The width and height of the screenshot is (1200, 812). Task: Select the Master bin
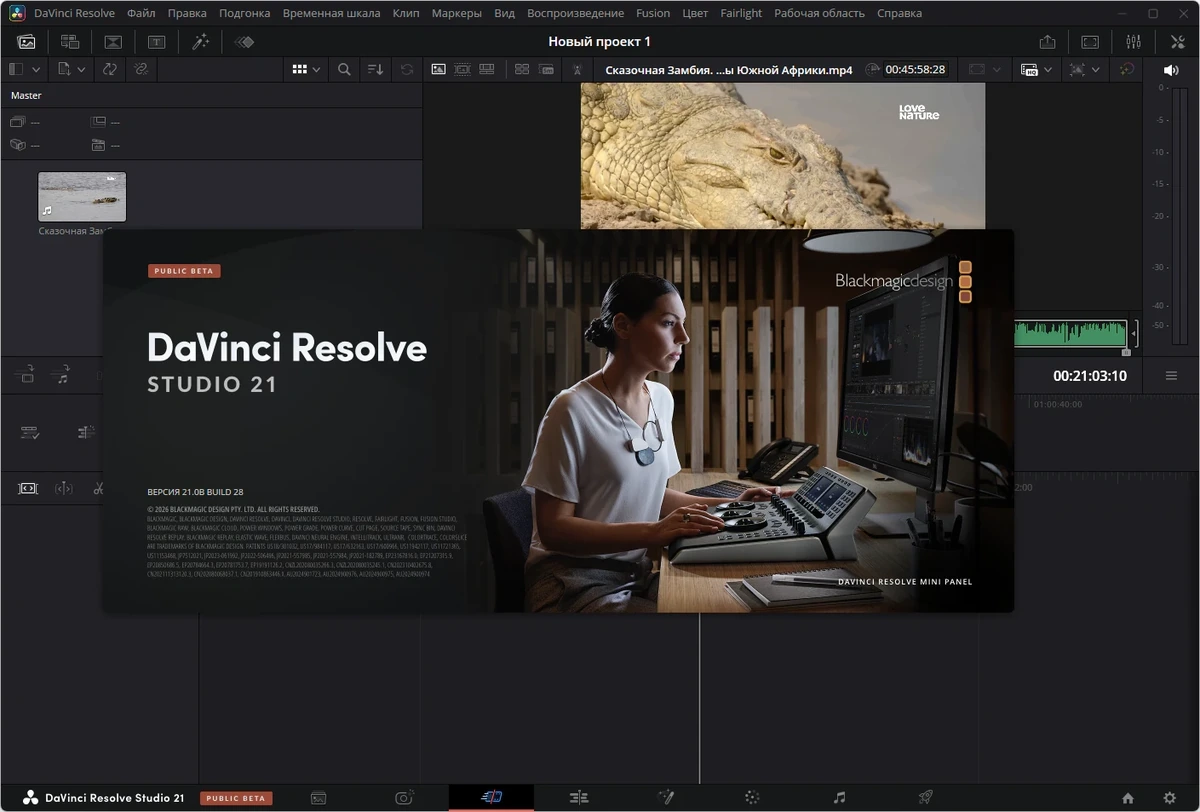[26, 95]
